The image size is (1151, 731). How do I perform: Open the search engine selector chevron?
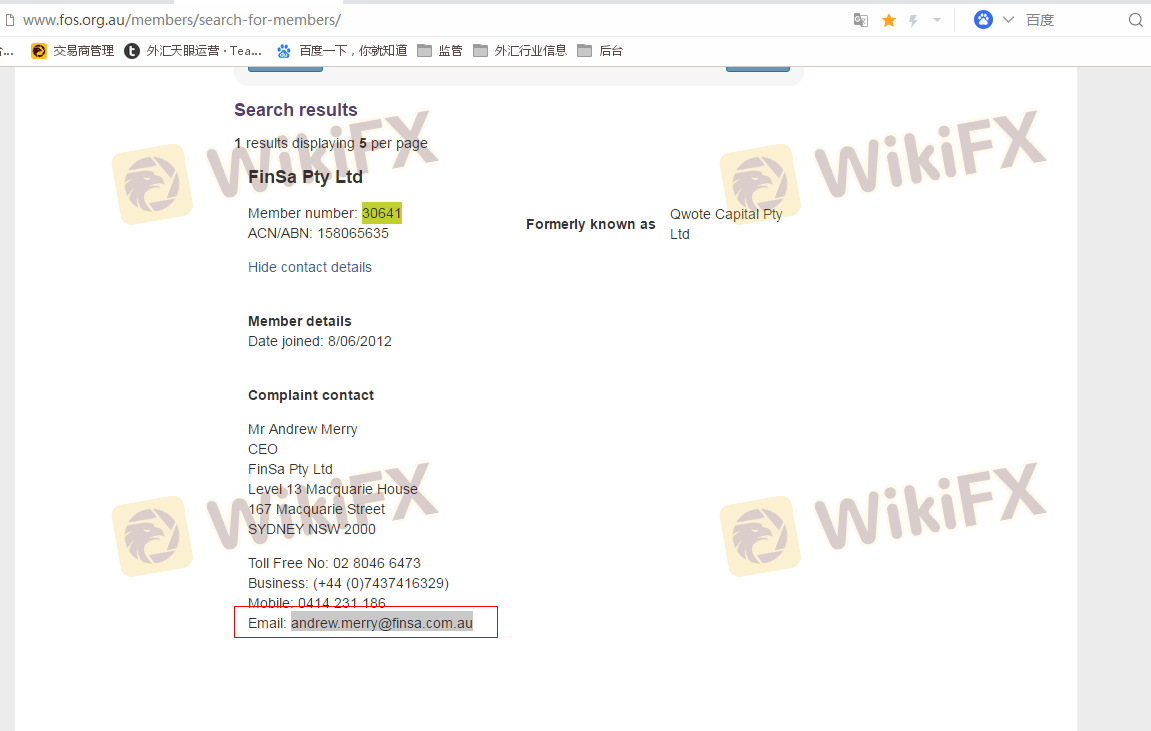[x=1008, y=20]
